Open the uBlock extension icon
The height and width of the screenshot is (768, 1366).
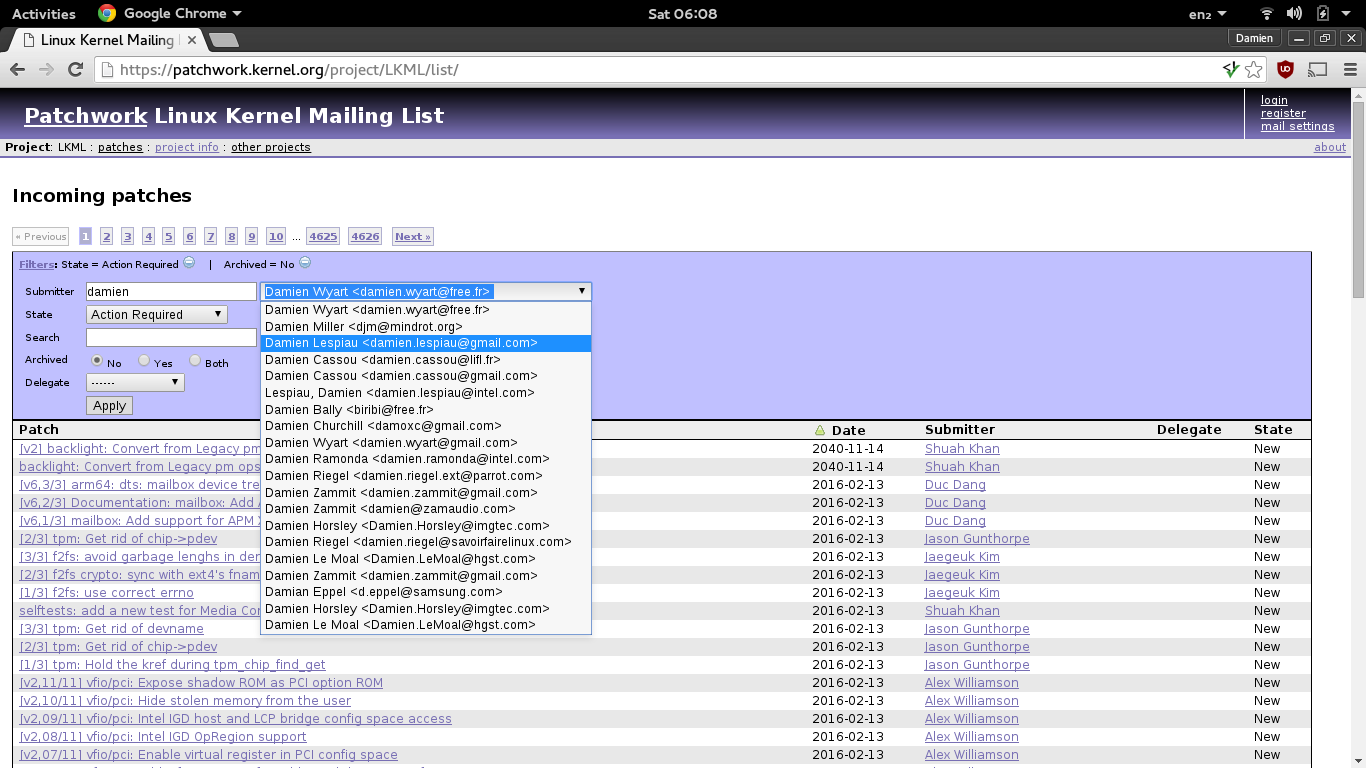coord(1286,70)
